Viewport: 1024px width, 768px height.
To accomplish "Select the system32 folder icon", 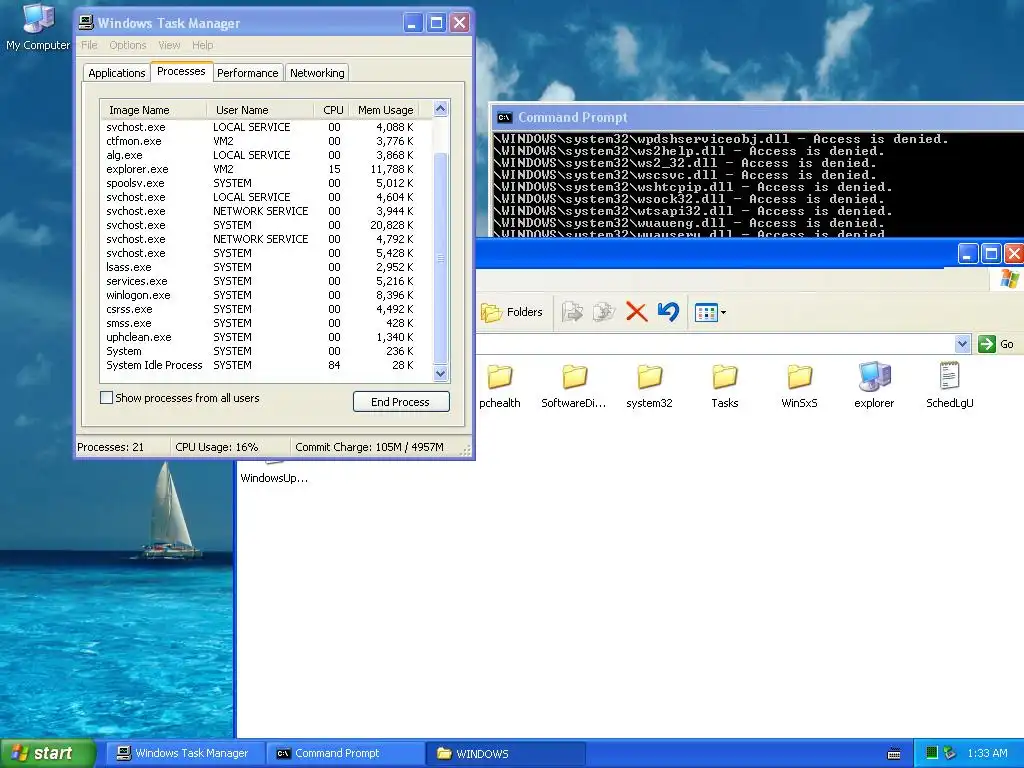I will pos(649,387).
